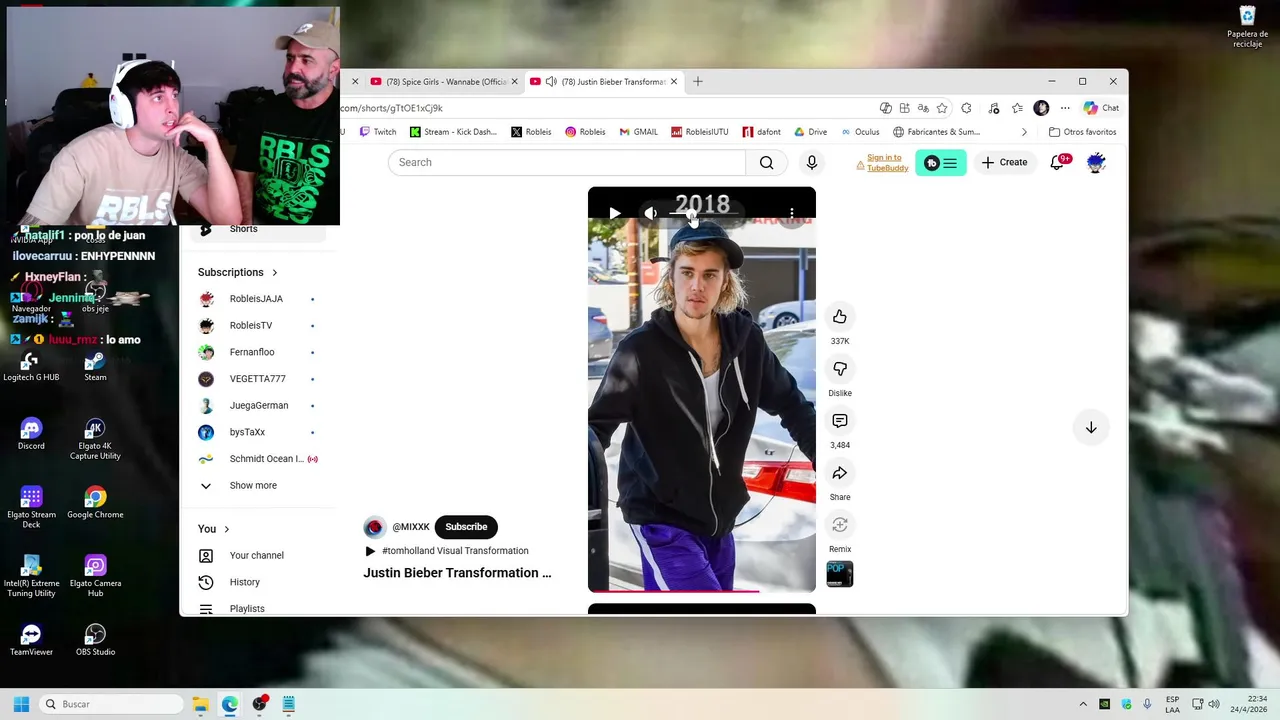Go to the next short arrow

(x=1091, y=427)
